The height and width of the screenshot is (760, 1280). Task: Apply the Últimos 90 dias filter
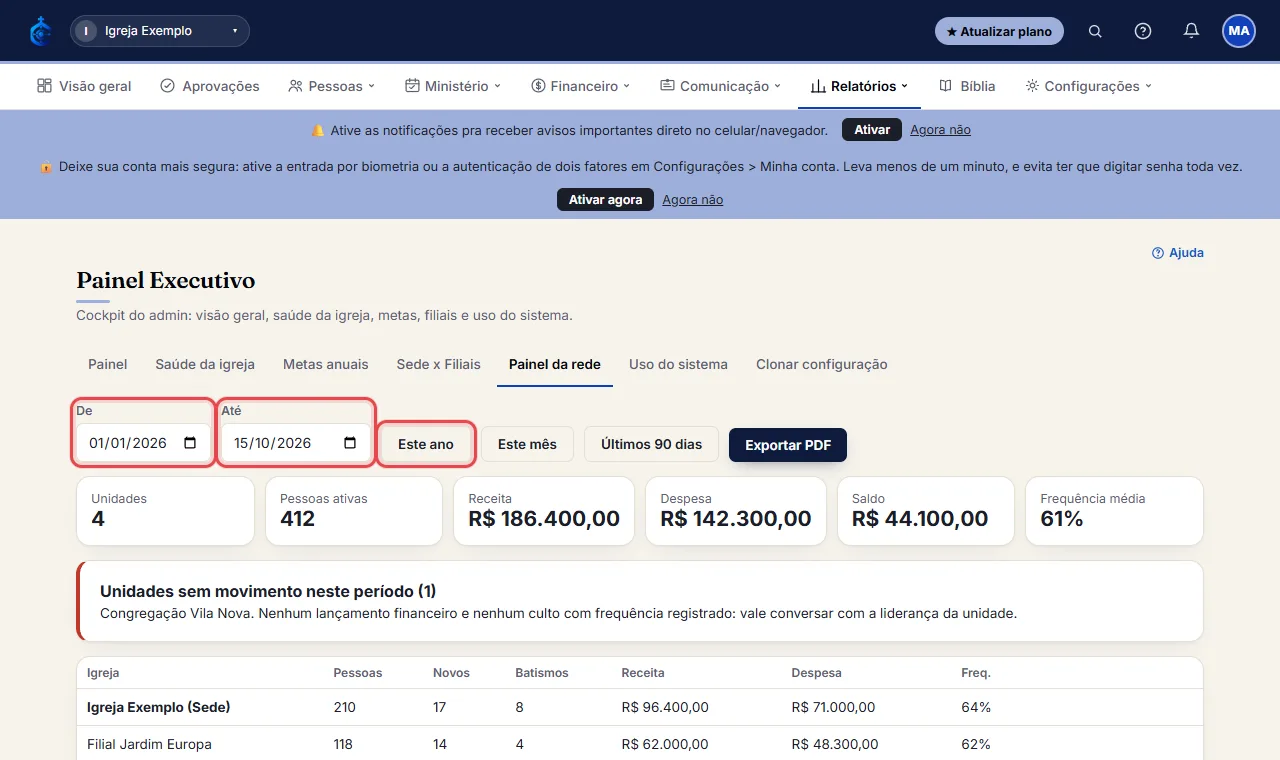click(652, 444)
